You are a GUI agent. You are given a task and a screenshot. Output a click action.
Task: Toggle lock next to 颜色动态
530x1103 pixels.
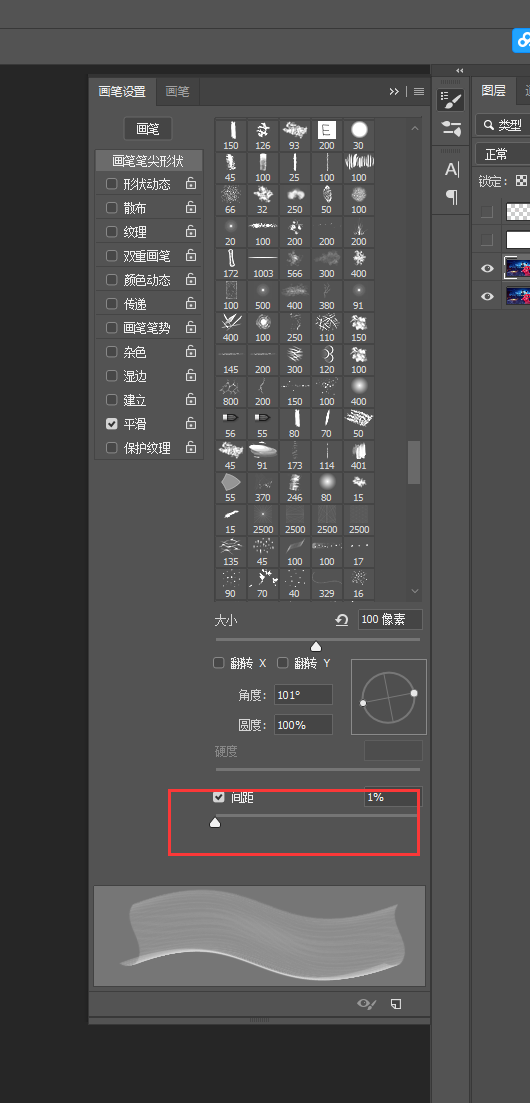coord(191,279)
